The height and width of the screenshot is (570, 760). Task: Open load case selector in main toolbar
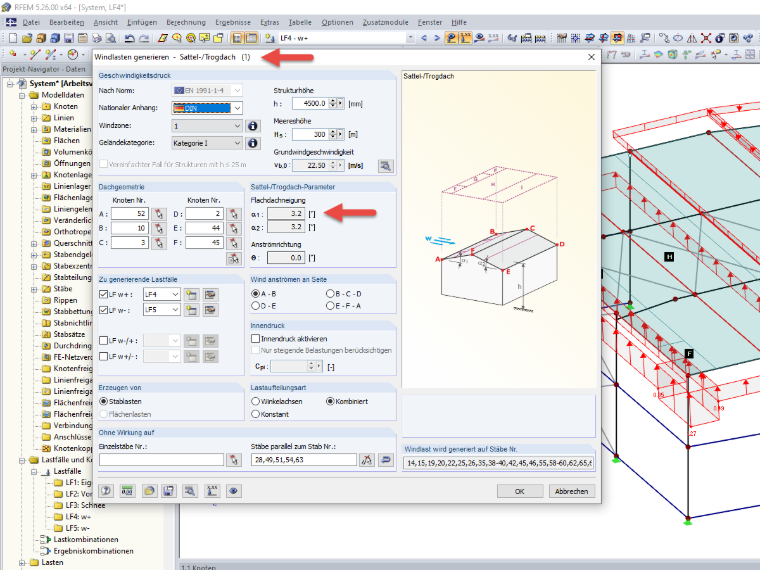coord(411,38)
